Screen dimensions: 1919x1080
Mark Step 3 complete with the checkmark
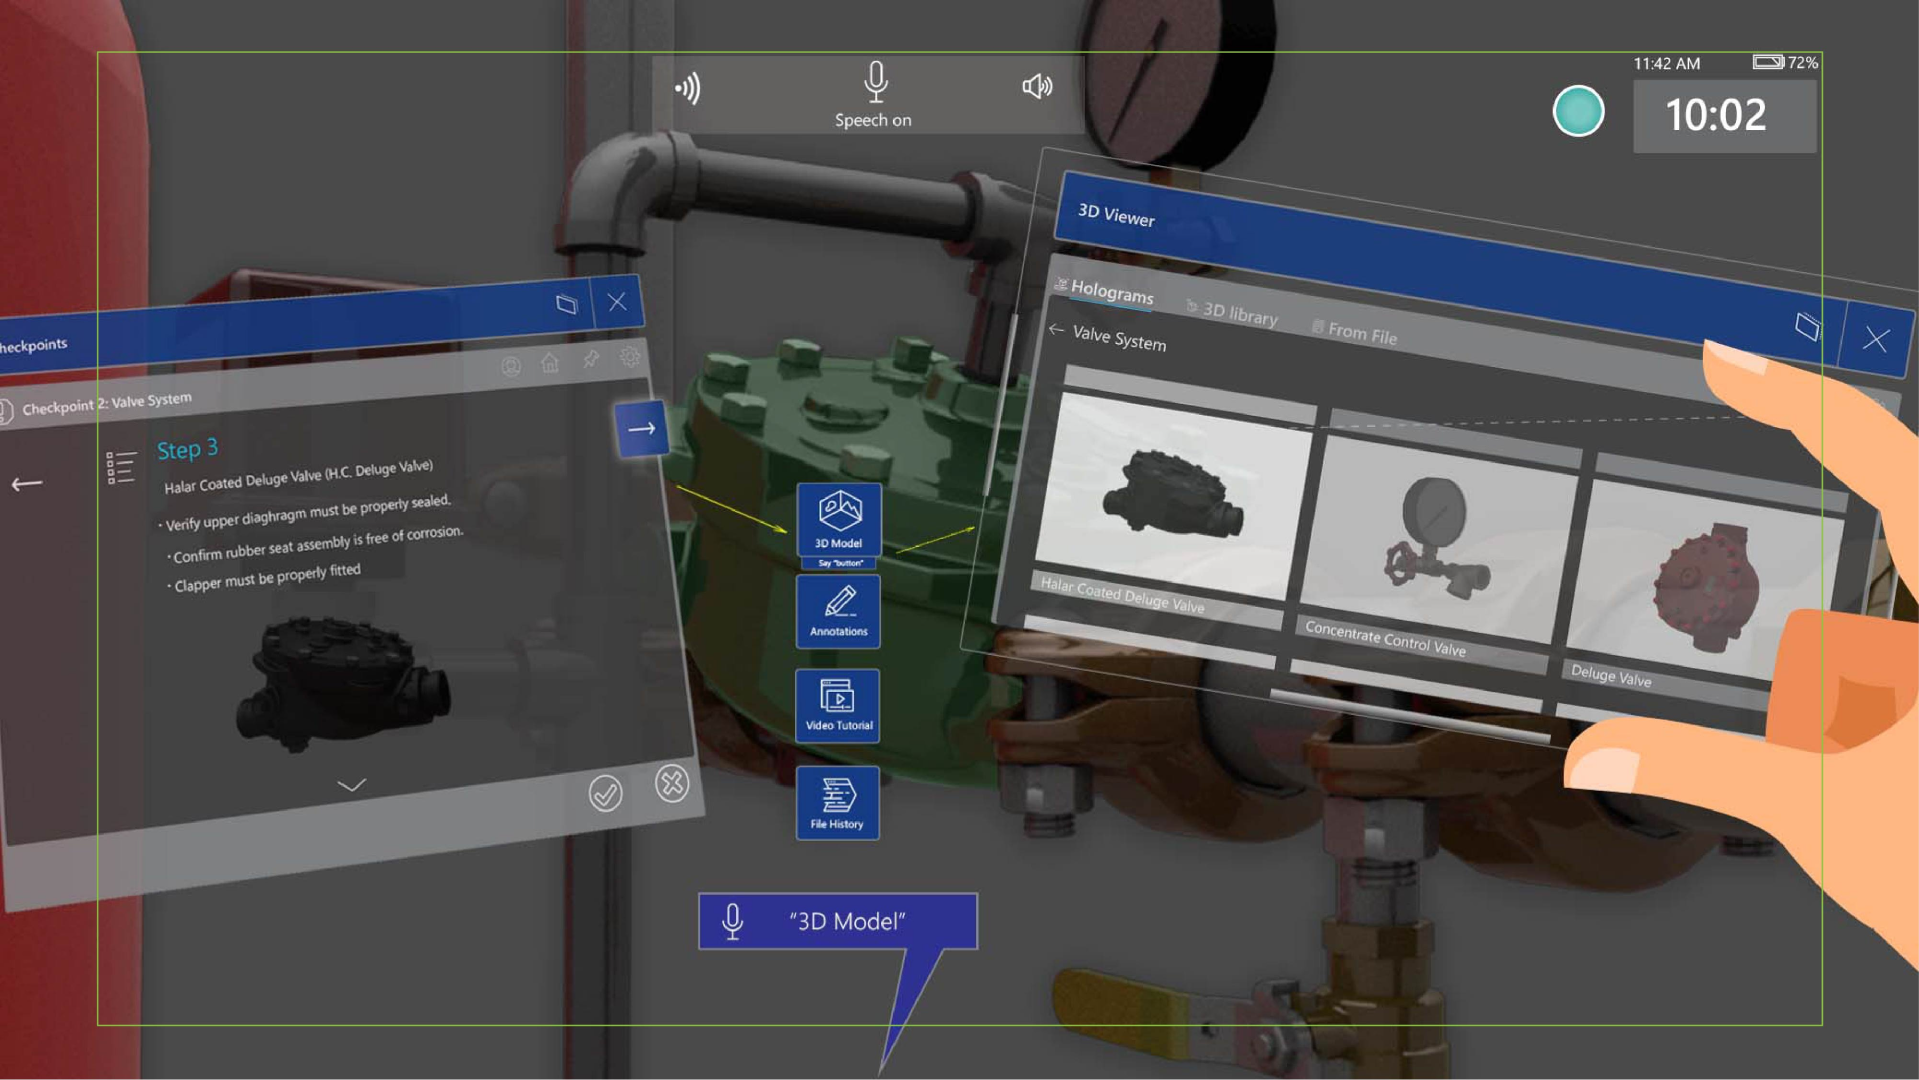pos(605,794)
